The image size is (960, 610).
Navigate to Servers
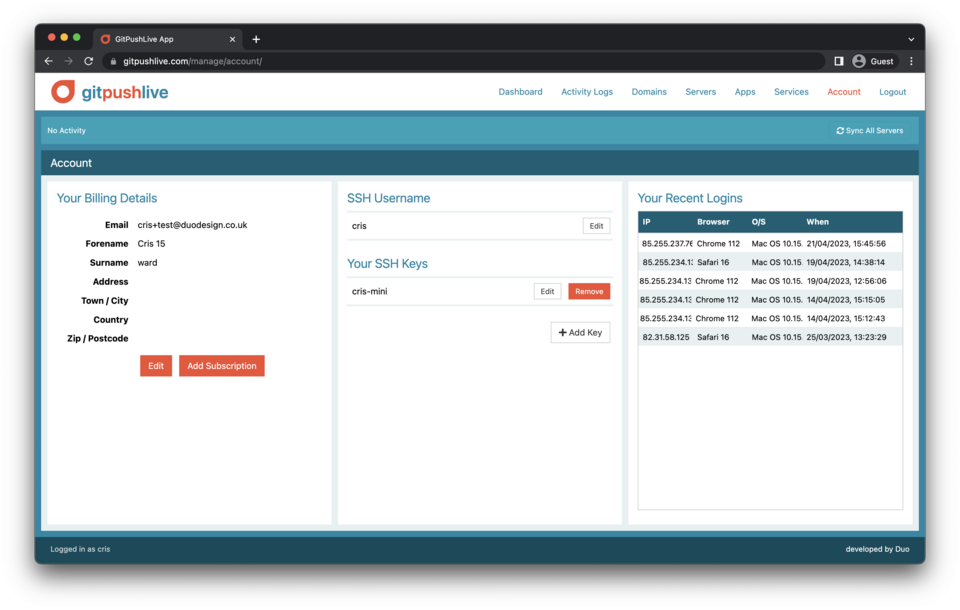click(x=700, y=92)
